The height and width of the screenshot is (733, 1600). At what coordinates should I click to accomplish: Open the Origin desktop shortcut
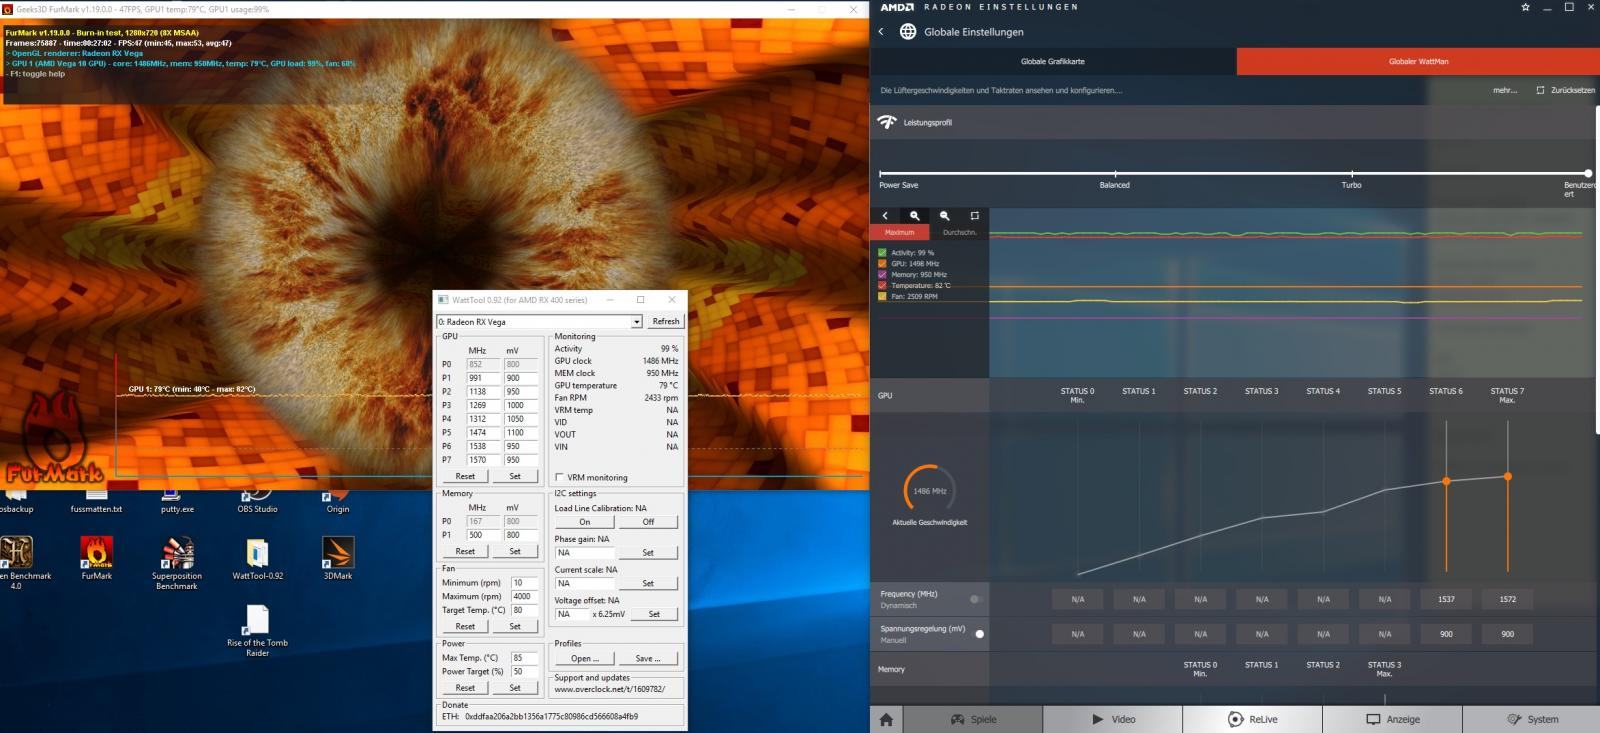coord(338,499)
